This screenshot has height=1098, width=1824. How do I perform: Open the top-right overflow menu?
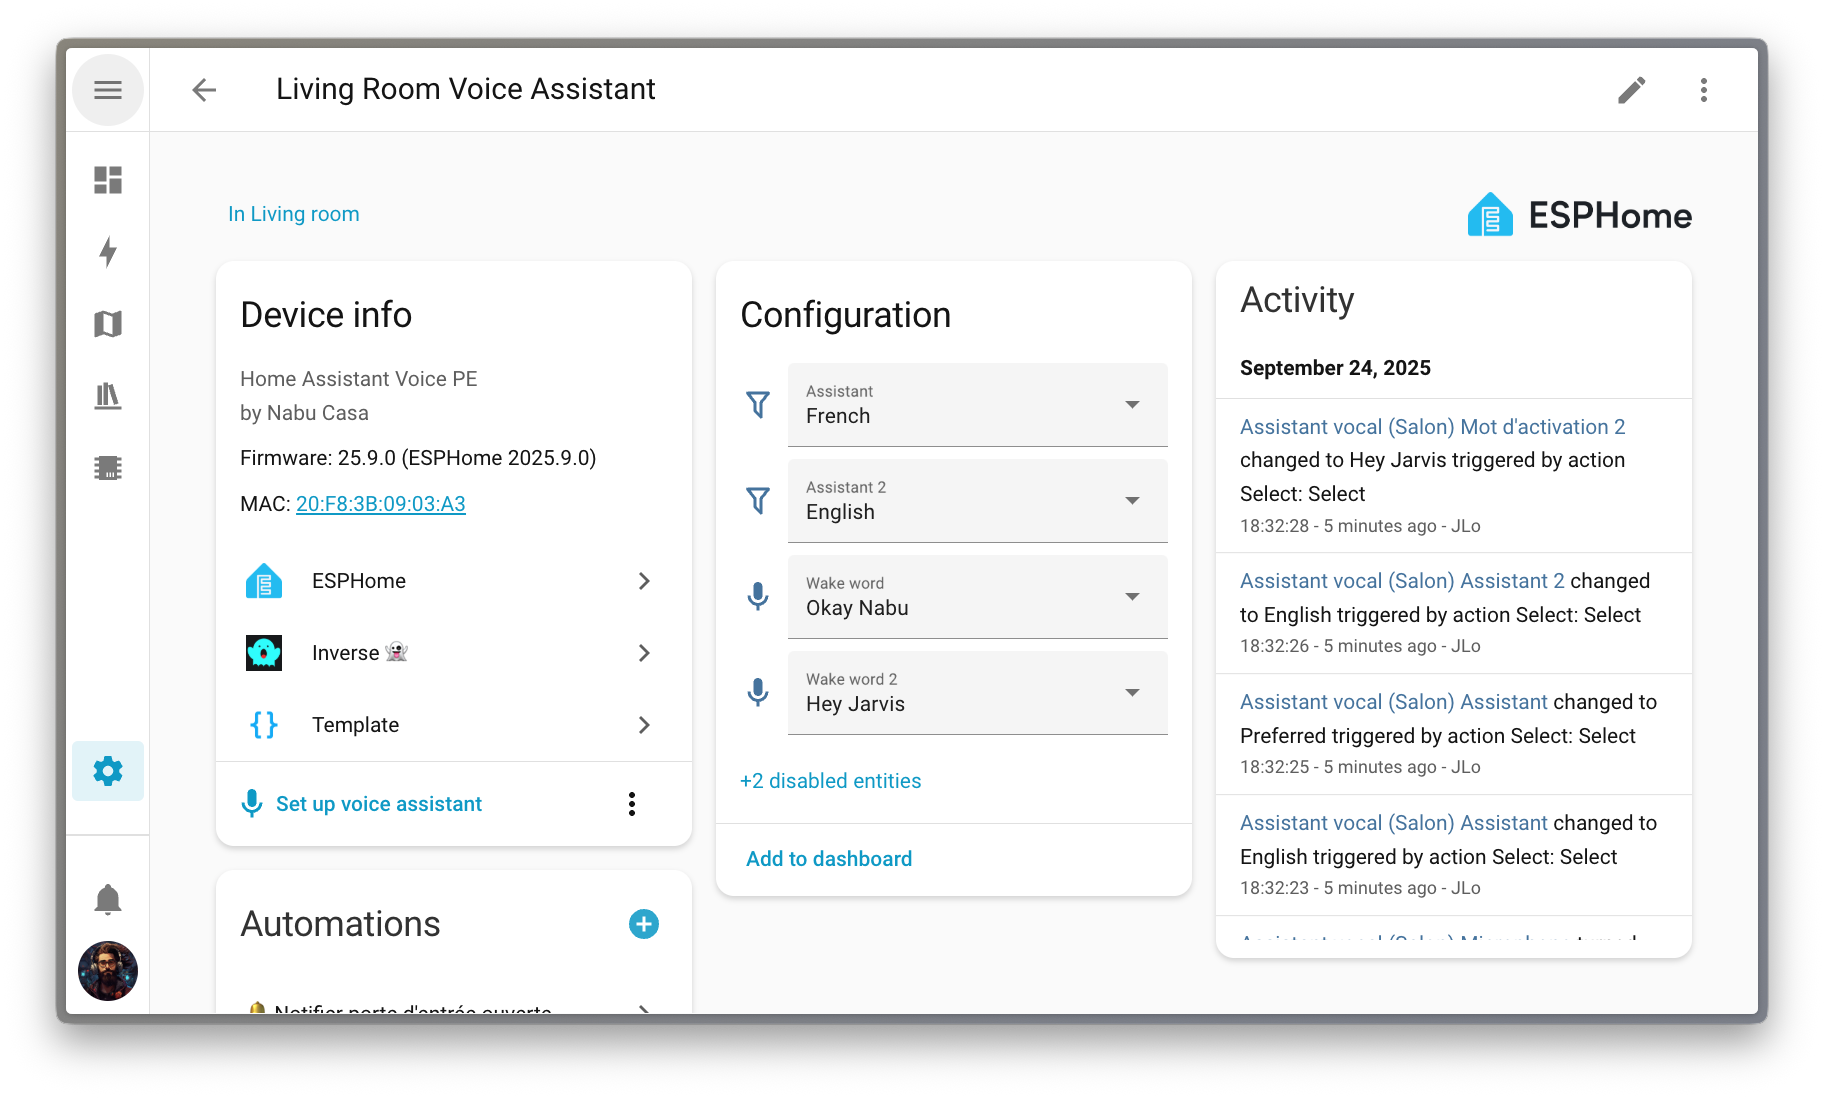tap(1703, 90)
